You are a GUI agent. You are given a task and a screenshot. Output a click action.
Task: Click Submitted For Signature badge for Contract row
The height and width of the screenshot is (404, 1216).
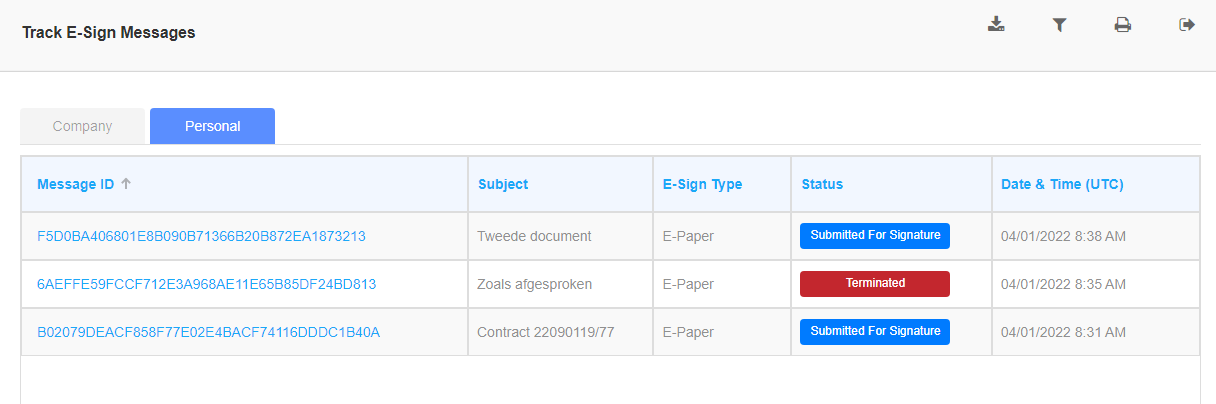click(x=875, y=332)
